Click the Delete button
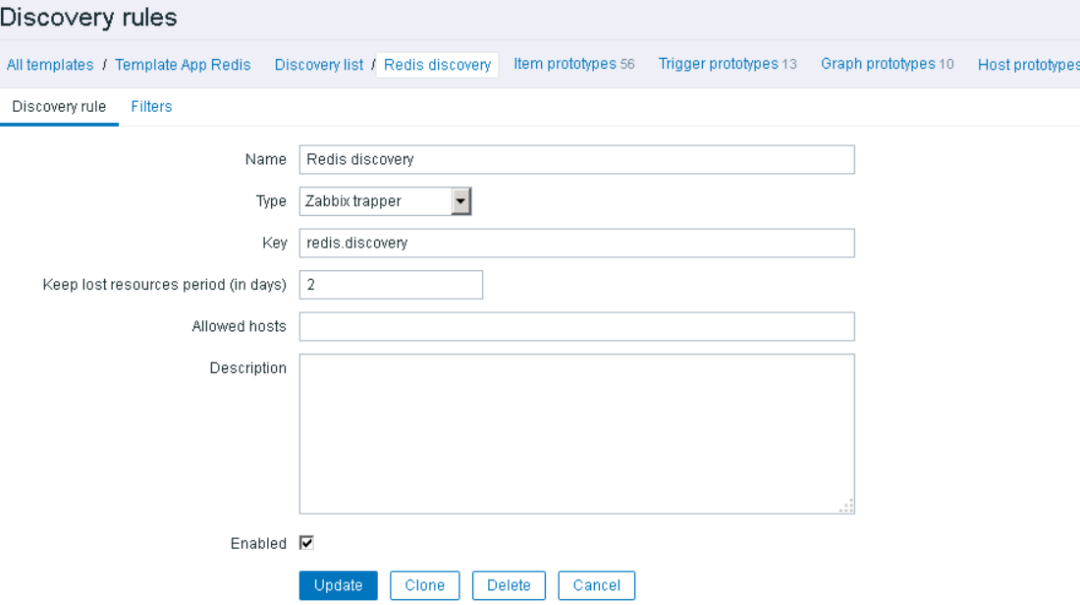 (508, 586)
